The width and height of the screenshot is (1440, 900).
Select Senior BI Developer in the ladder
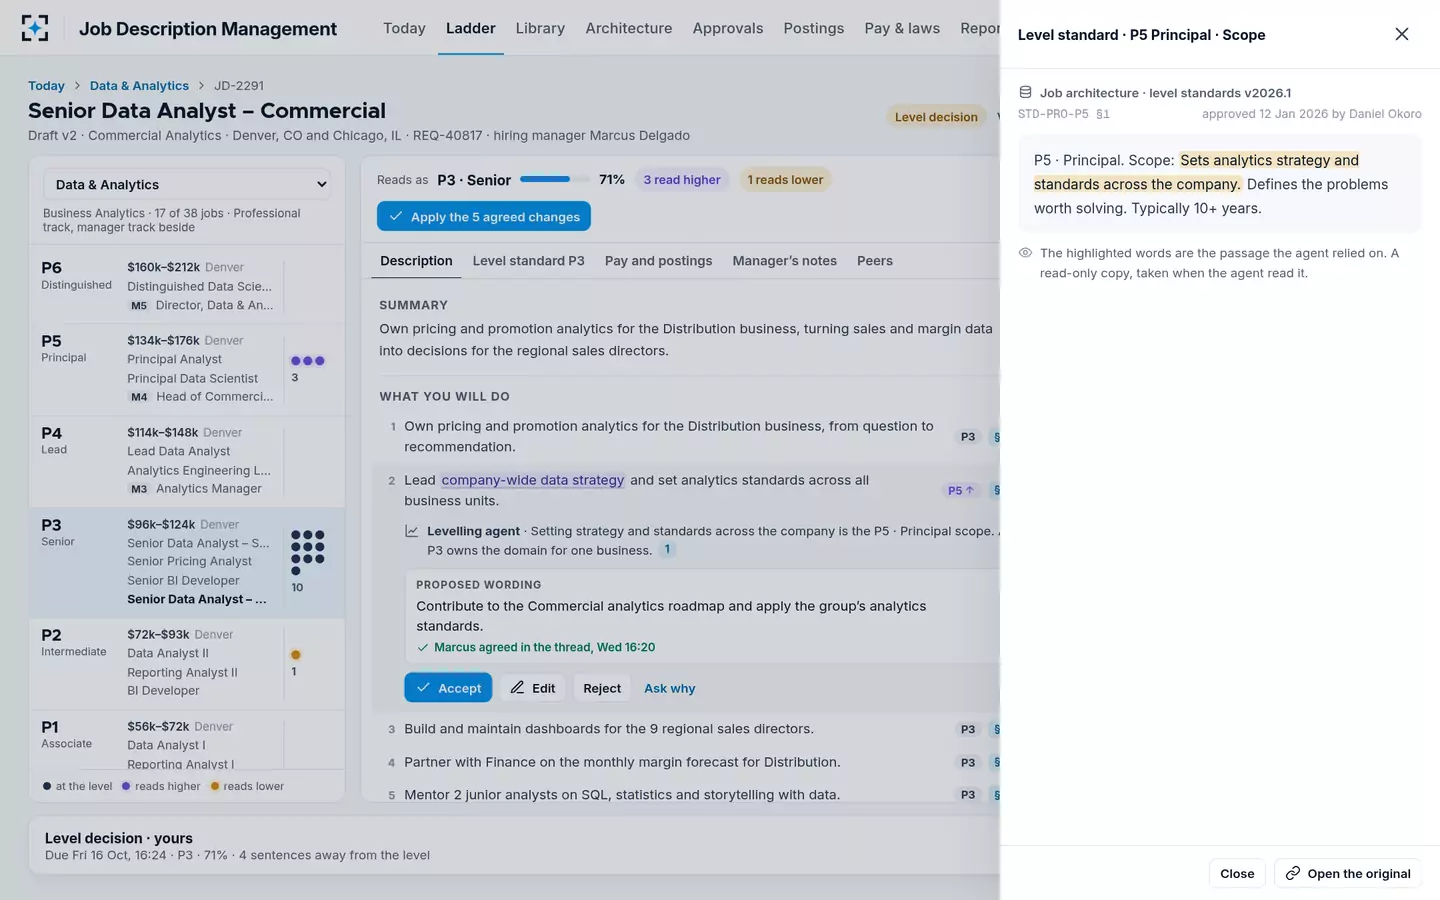183,581
